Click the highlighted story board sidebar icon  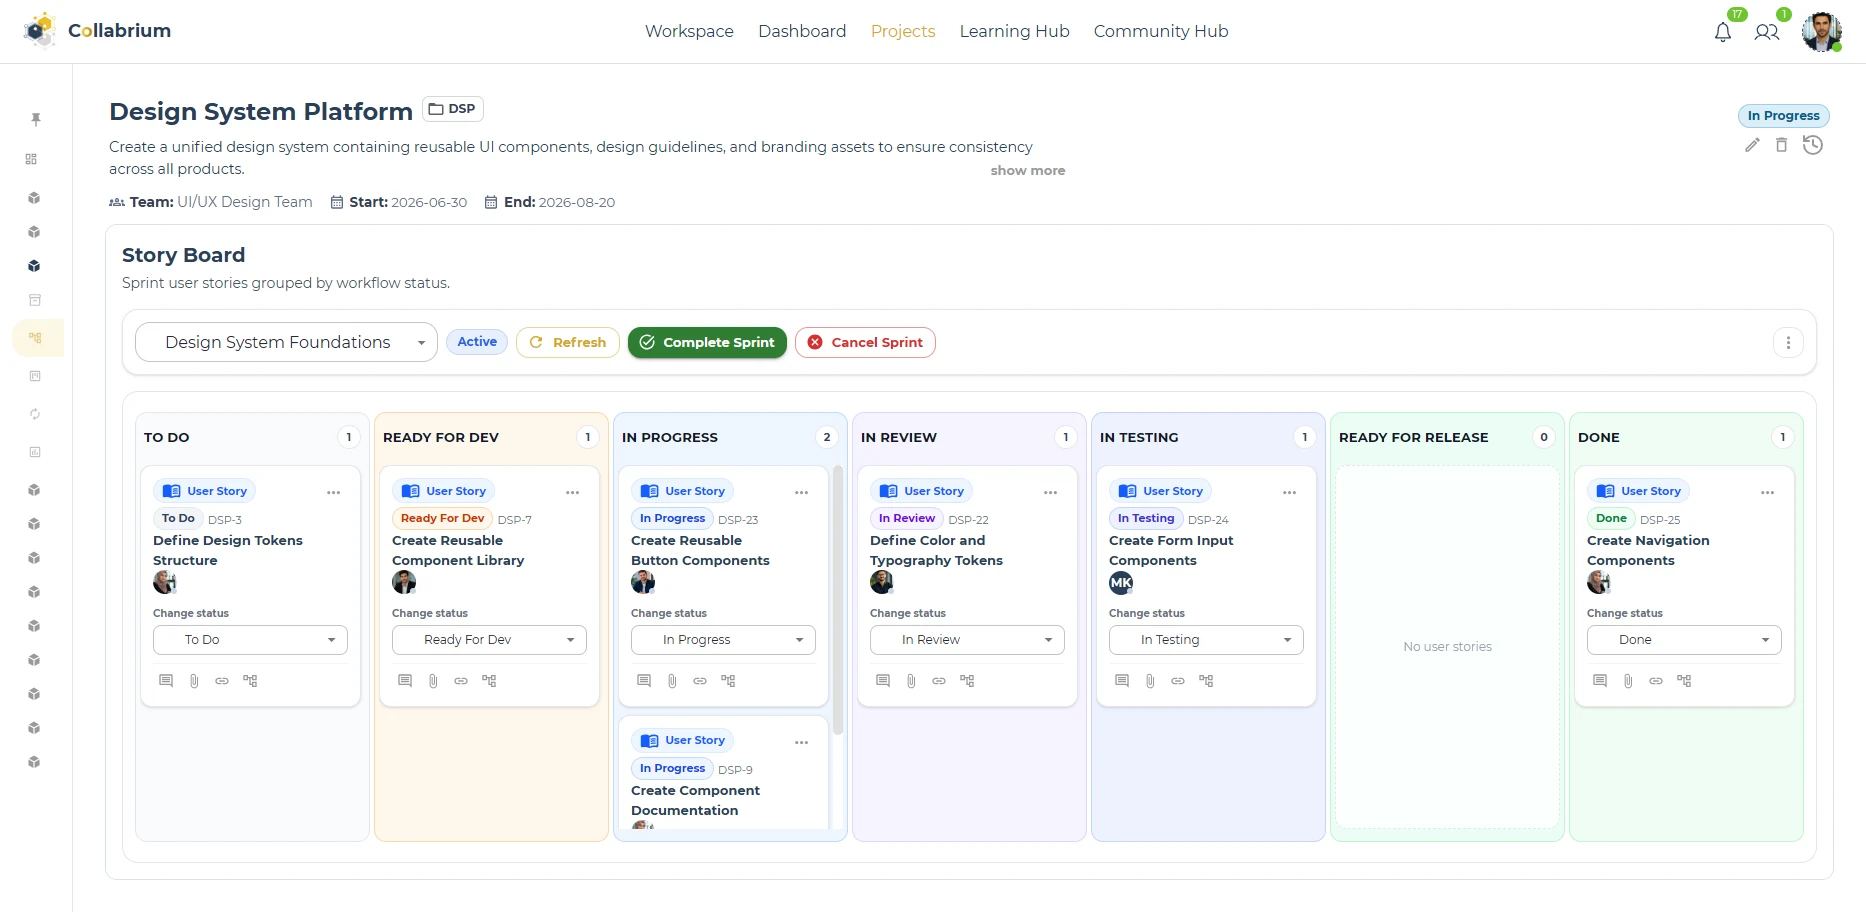pos(36,338)
